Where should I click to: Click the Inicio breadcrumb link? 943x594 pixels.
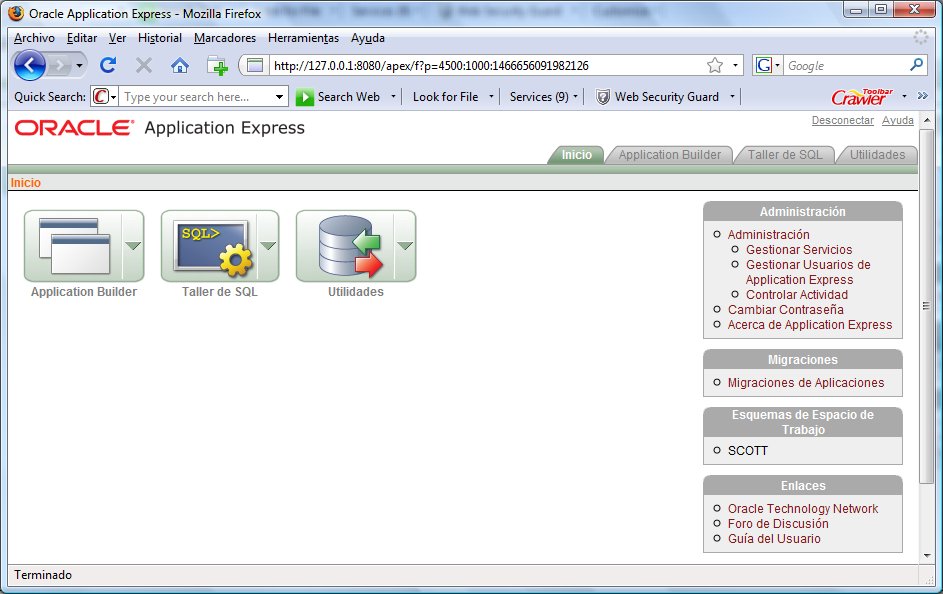[26, 183]
